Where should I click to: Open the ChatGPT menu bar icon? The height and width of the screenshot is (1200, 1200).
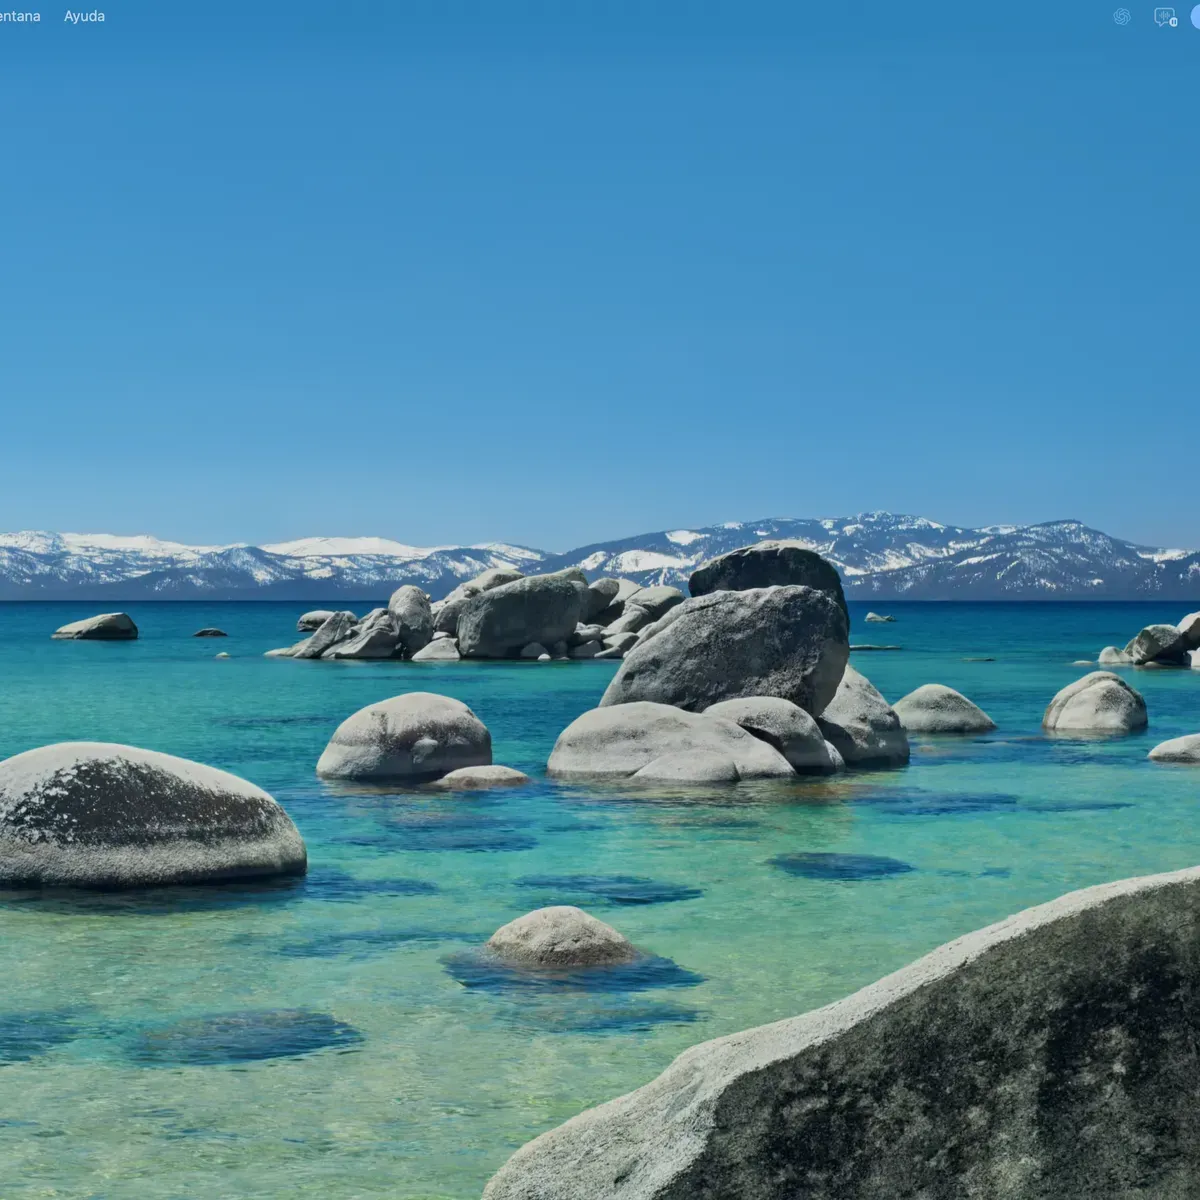tap(1122, 16)
